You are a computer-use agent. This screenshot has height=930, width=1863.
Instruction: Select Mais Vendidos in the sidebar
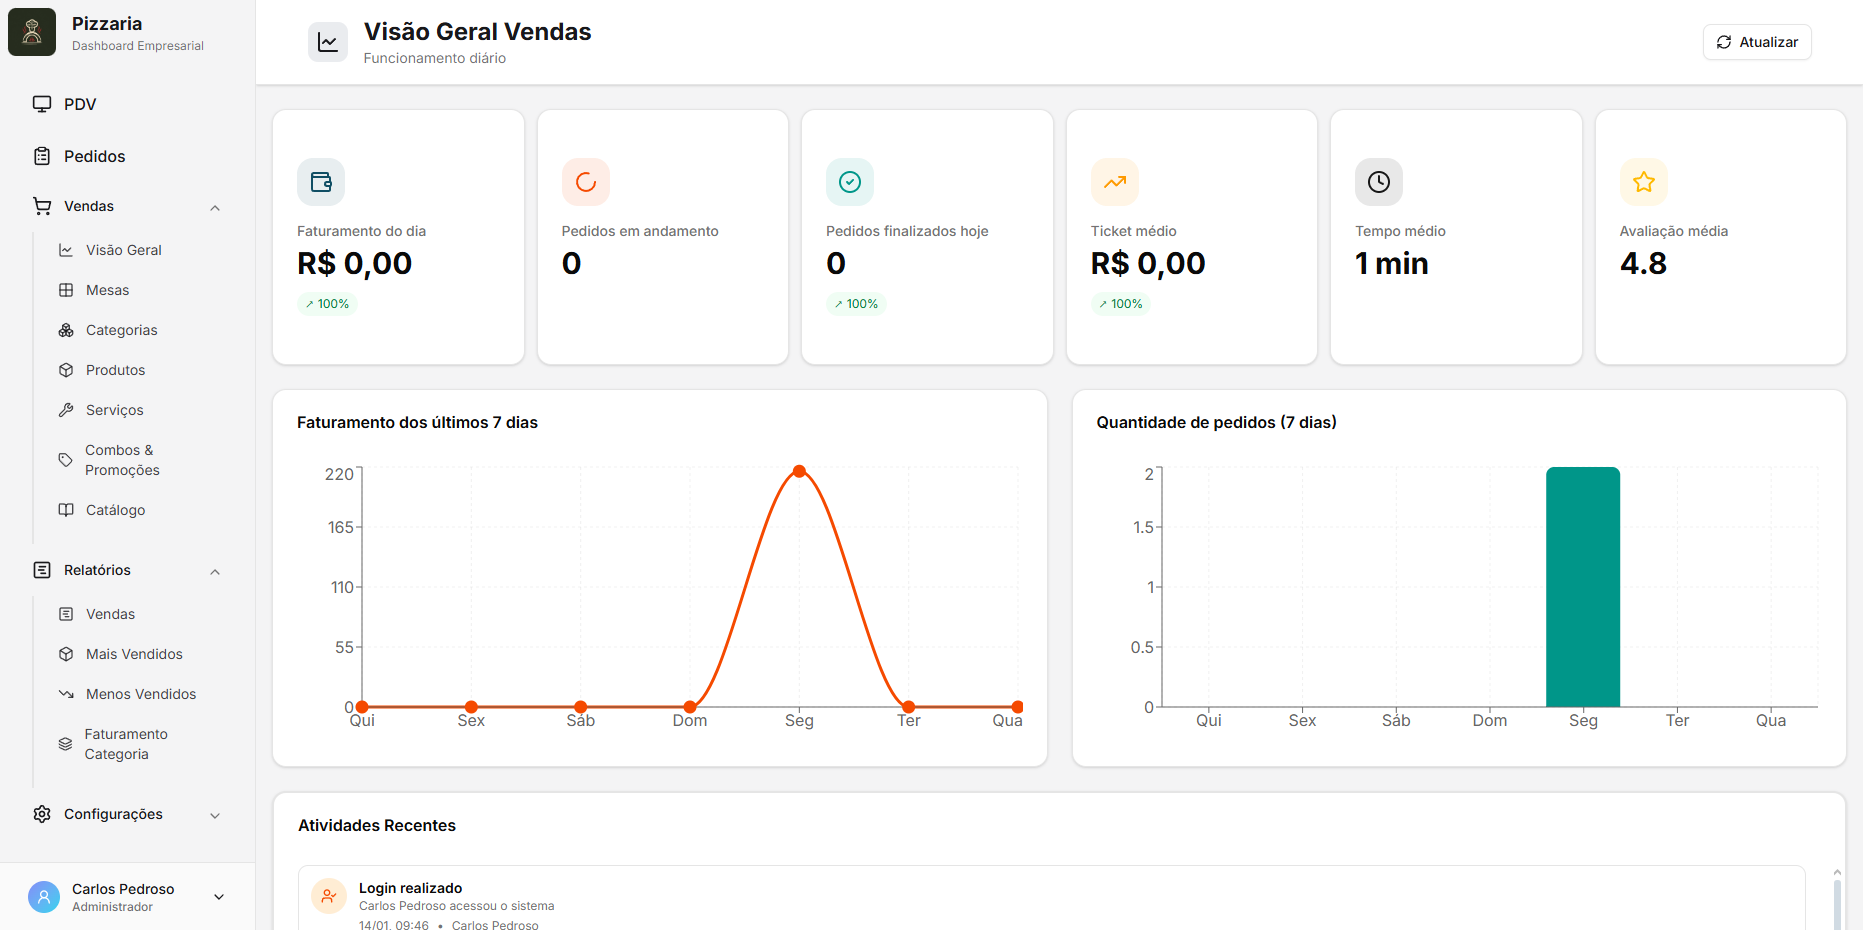click(133, 653)
